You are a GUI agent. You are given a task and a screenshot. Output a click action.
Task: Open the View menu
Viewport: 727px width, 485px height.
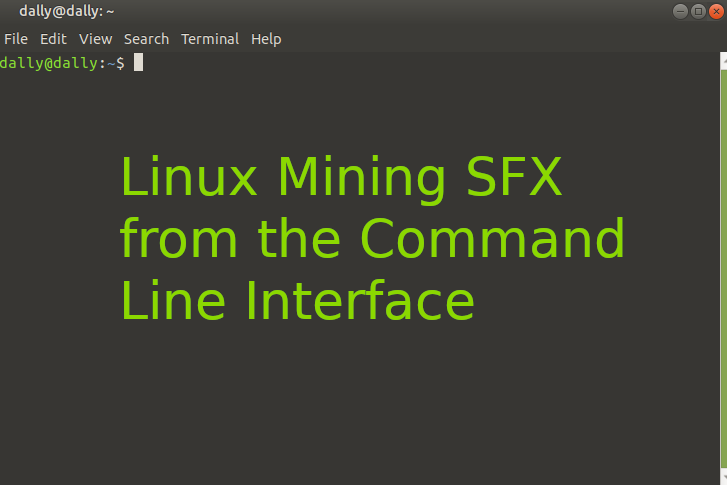(96, 39)
